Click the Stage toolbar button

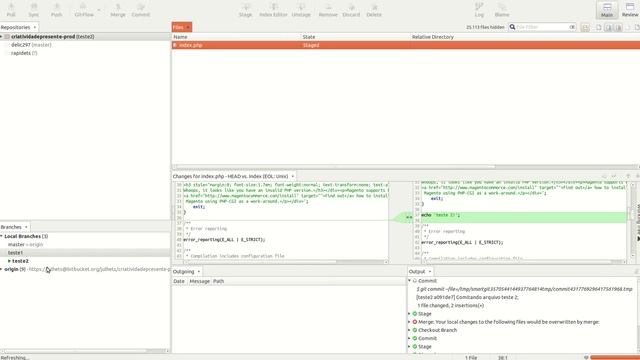(245, 10)
